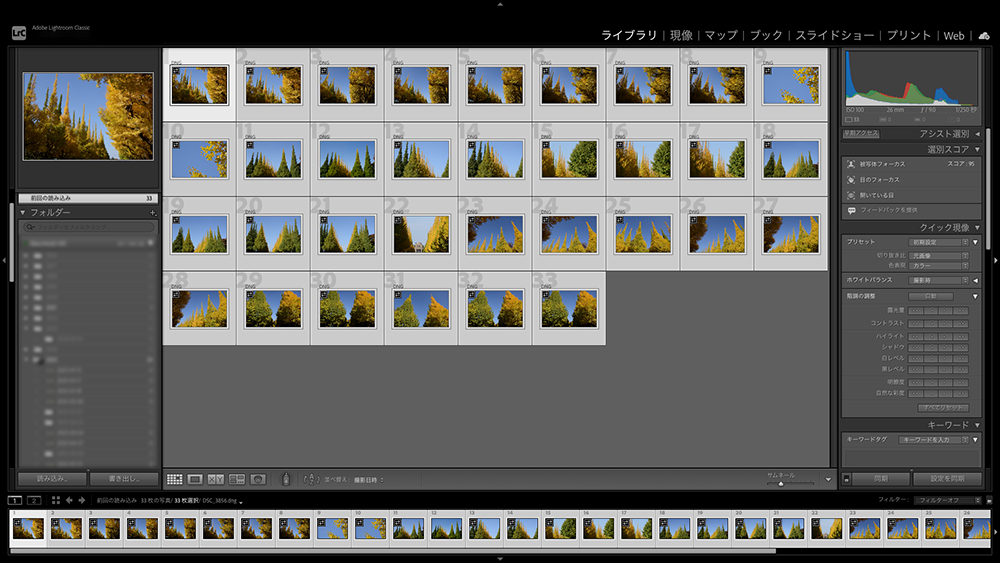Screen dimensions: 1000x563
Task: Click 被写体フォーカス subject focus icon
Action: [851, 164]
